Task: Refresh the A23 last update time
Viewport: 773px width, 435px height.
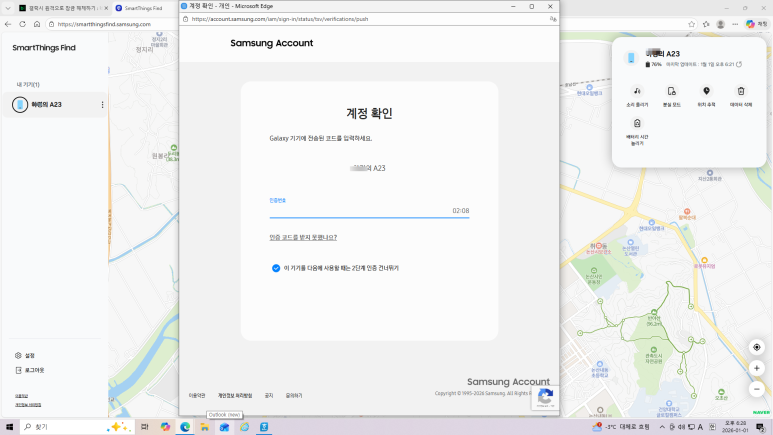Action: pyautogui.click(x=739, y=64)
